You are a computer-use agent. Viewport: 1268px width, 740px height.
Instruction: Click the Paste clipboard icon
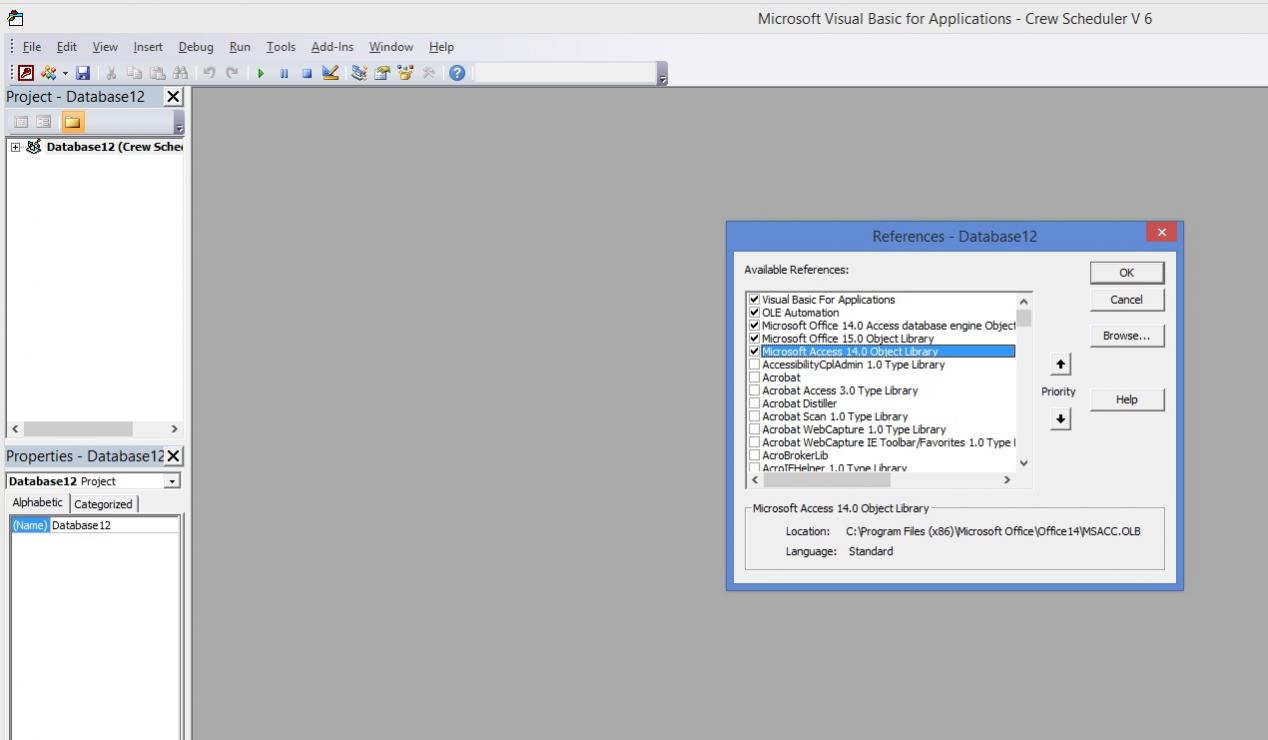click(157, 73)
